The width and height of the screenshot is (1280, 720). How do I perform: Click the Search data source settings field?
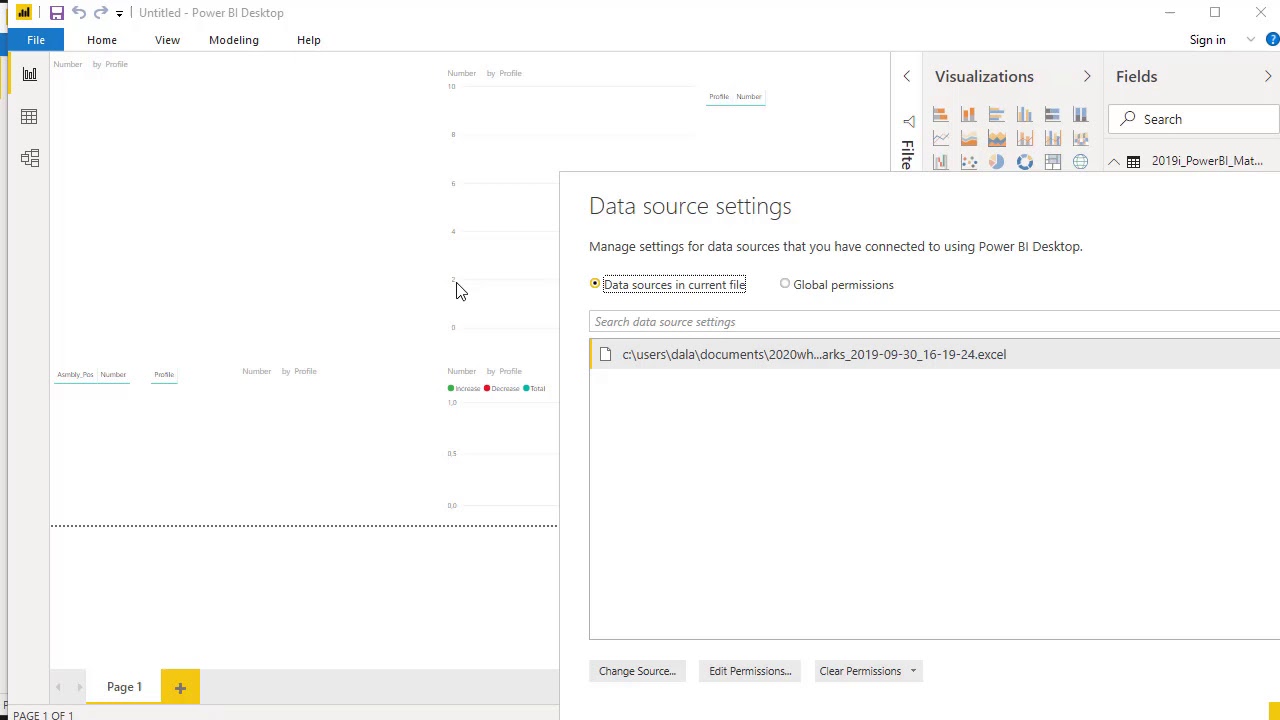(x=934, y=322)
